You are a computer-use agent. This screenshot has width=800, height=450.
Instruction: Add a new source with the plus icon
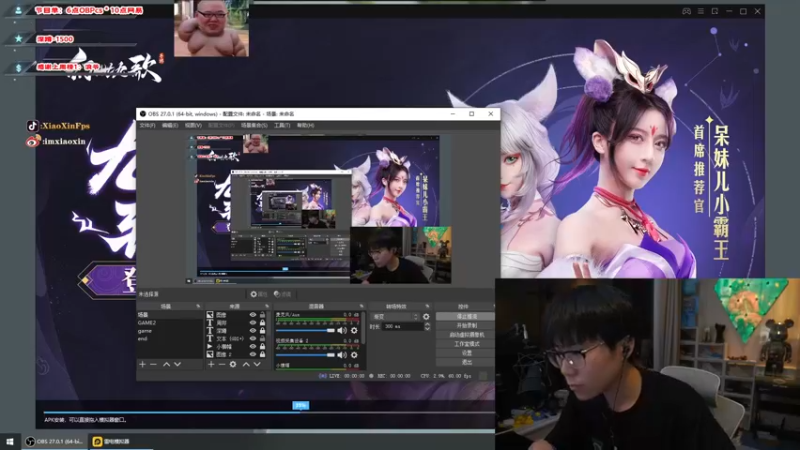pyautogui.click(x=211, y=364)
